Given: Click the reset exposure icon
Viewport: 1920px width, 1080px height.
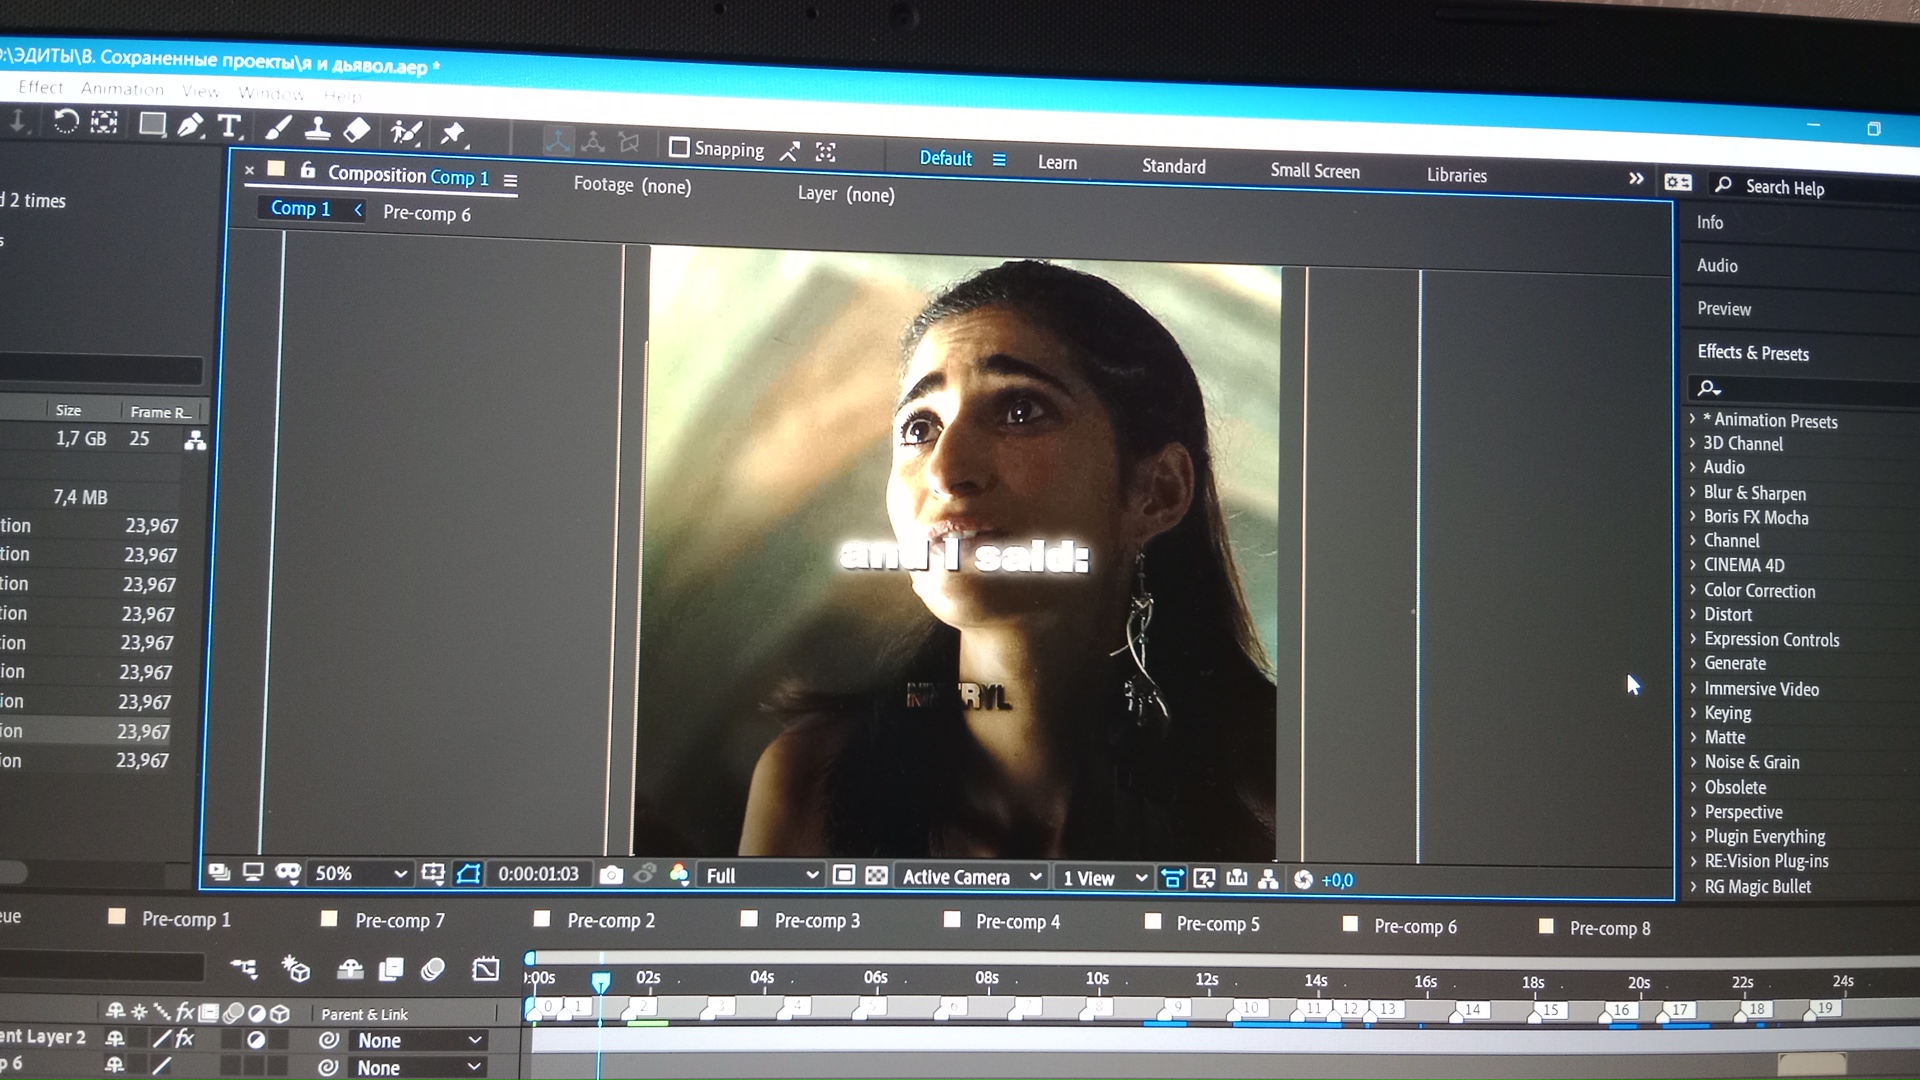Looking at the screenshot, I should 1302,879.
